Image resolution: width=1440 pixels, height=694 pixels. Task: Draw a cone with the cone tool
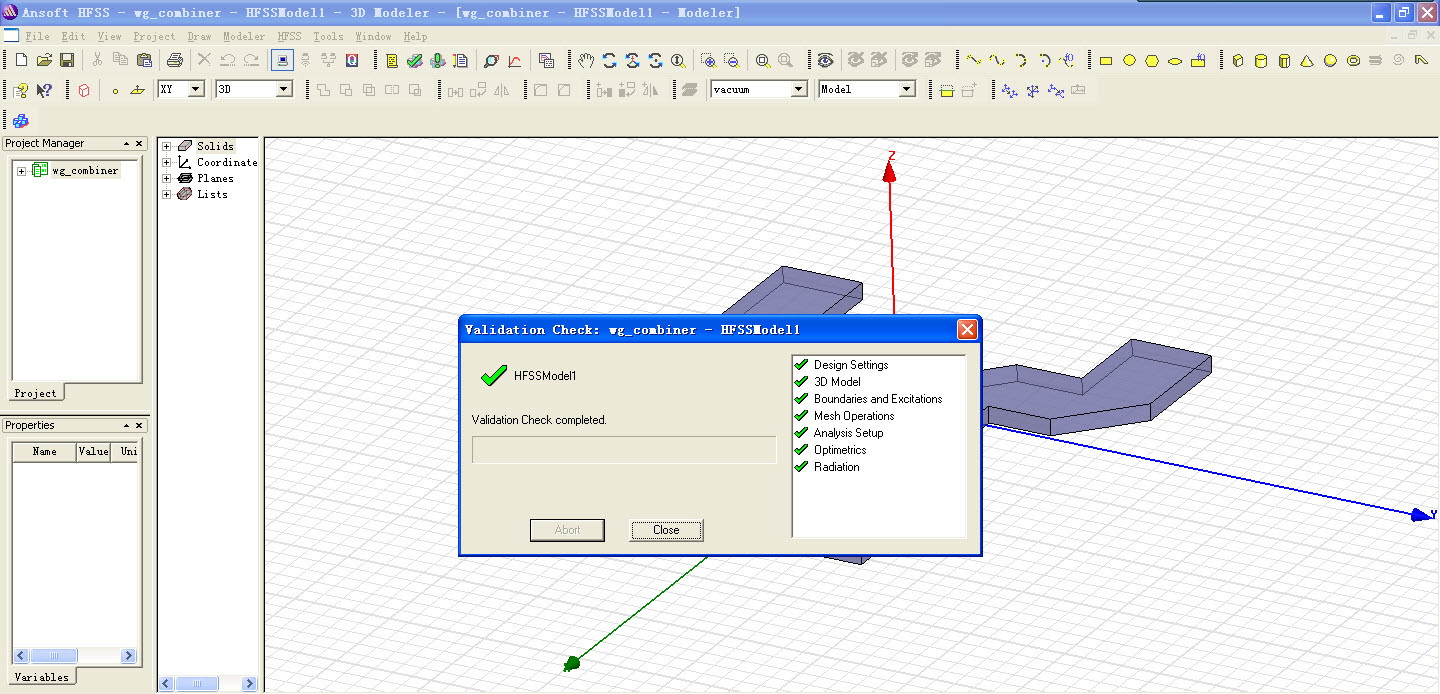[x=1307, y=60]
